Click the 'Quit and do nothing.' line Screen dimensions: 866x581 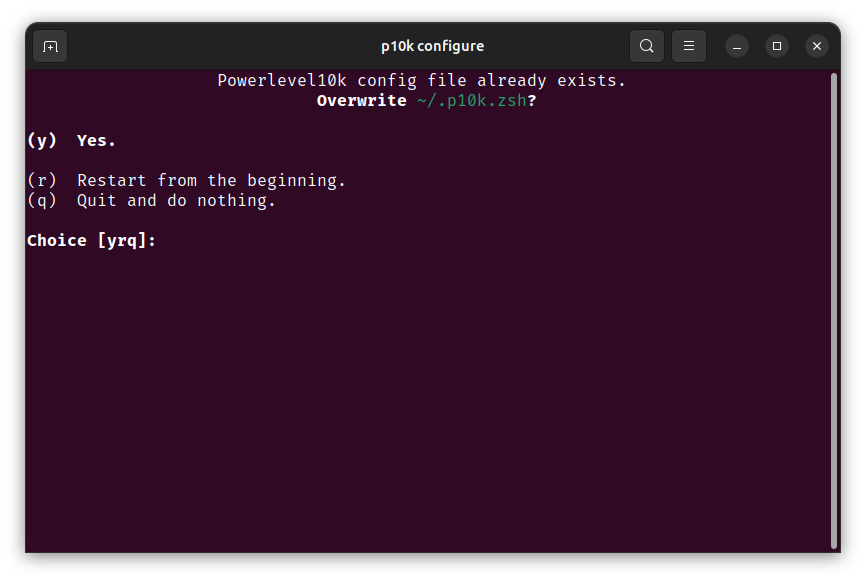click(x=151, y=200)
